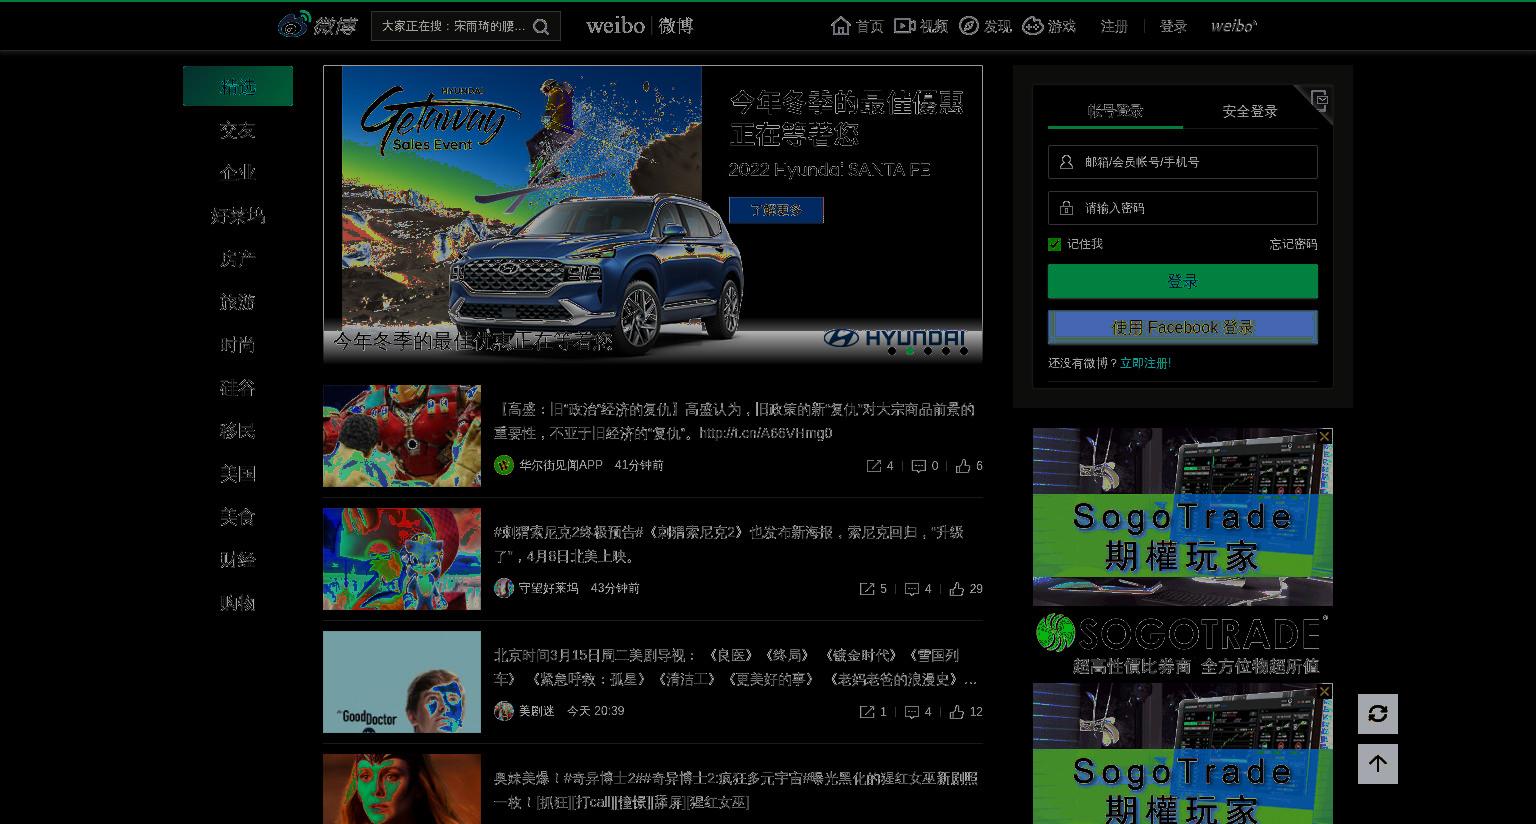Click 注册 in the top navigation
The image size is (1536, 824).
point(1114,26)
